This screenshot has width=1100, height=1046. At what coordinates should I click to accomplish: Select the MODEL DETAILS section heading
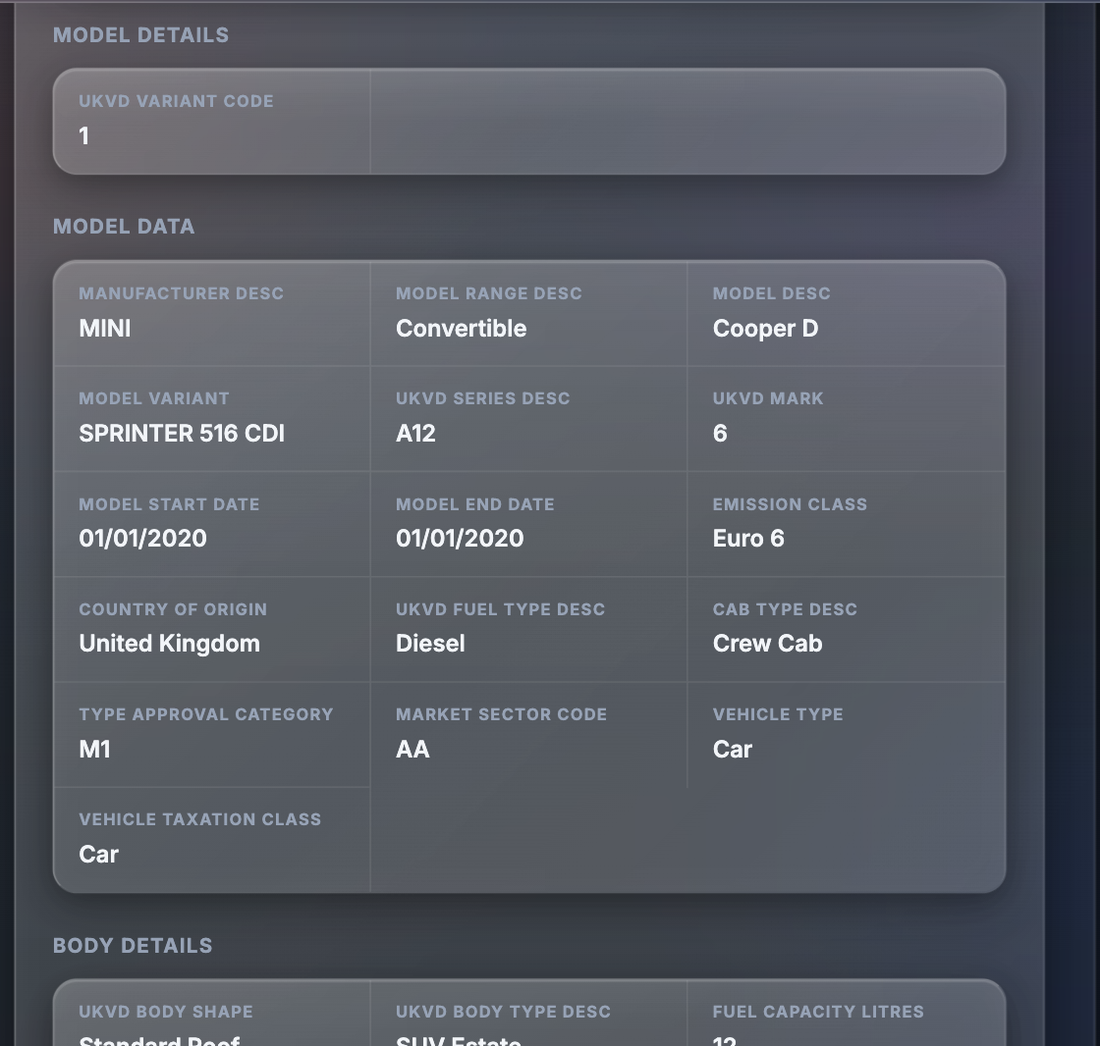point(141,35)
